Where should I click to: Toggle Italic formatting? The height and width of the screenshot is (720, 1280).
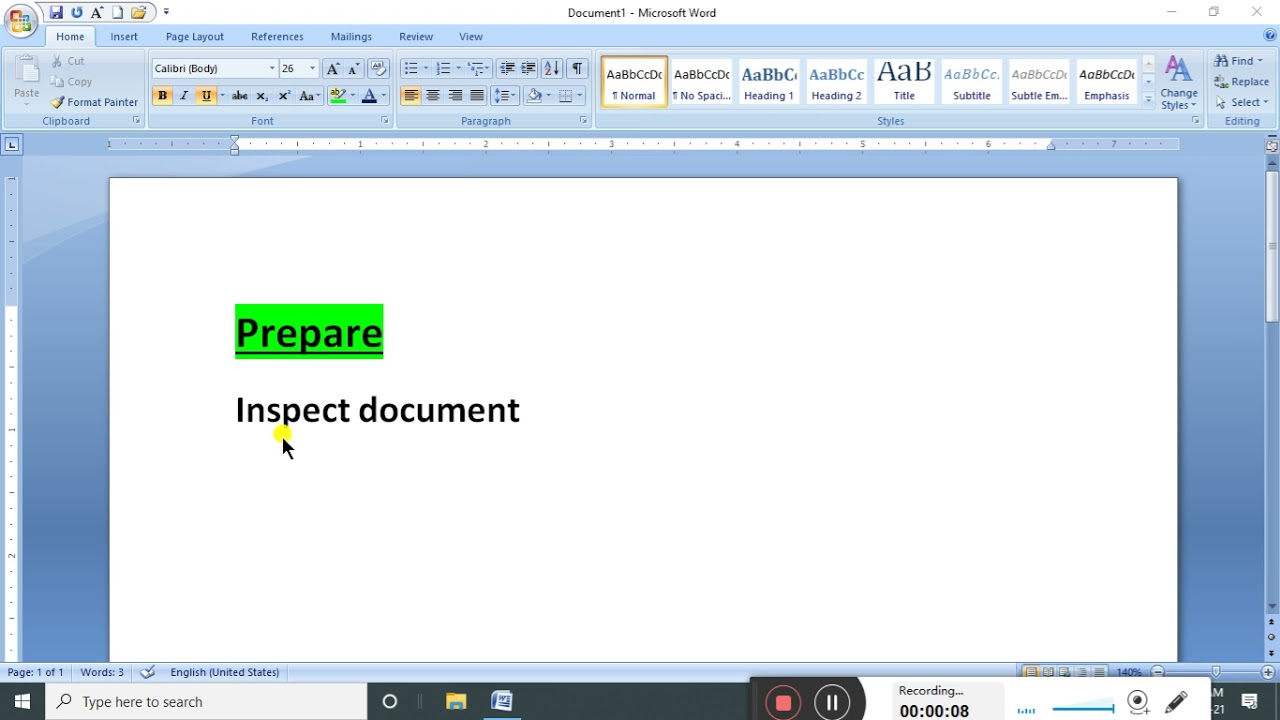184,96
